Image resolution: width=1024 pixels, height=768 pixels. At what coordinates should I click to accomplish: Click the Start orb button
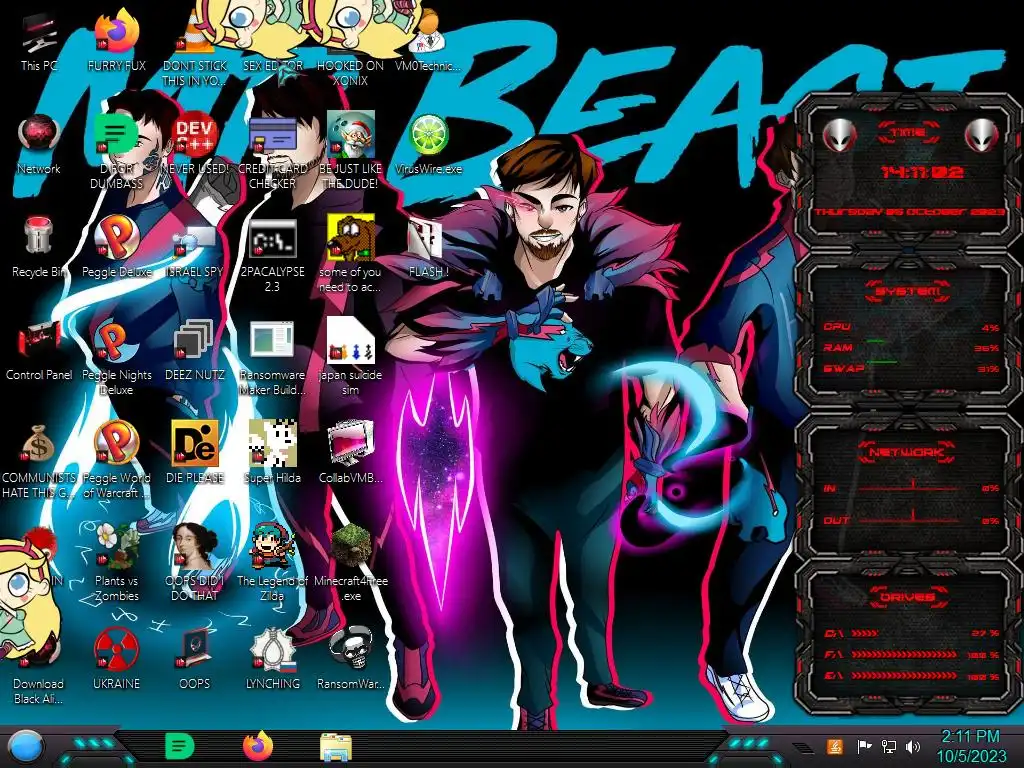pyautogui.click(x=25, y=747)
